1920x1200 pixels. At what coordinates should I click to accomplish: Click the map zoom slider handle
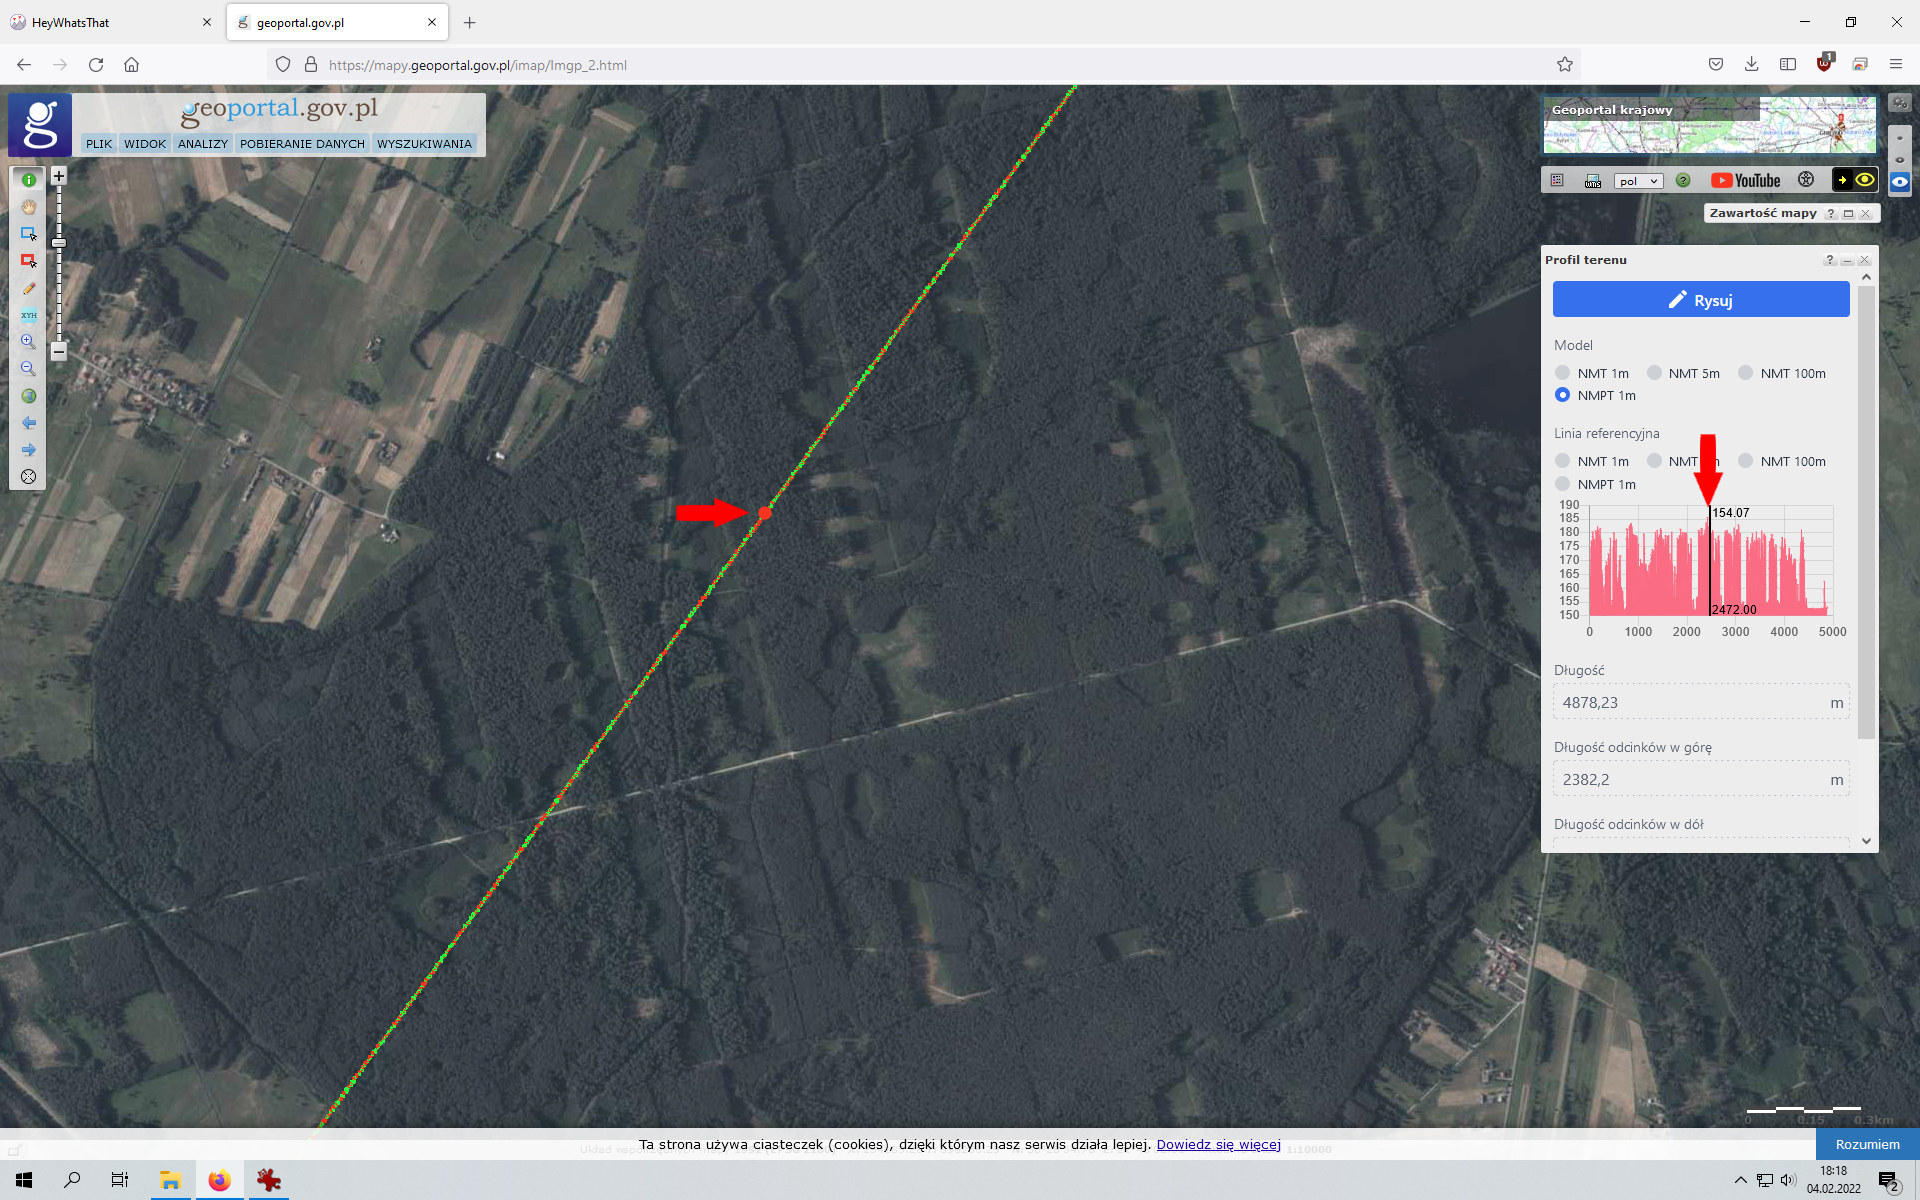click(x=59, y=243)
